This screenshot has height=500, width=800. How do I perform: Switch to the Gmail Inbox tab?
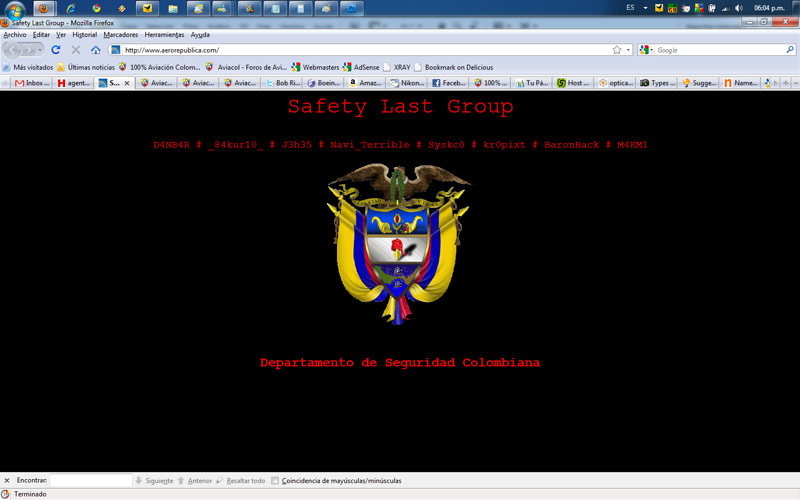pyautogui.click(x=32, y=83)
